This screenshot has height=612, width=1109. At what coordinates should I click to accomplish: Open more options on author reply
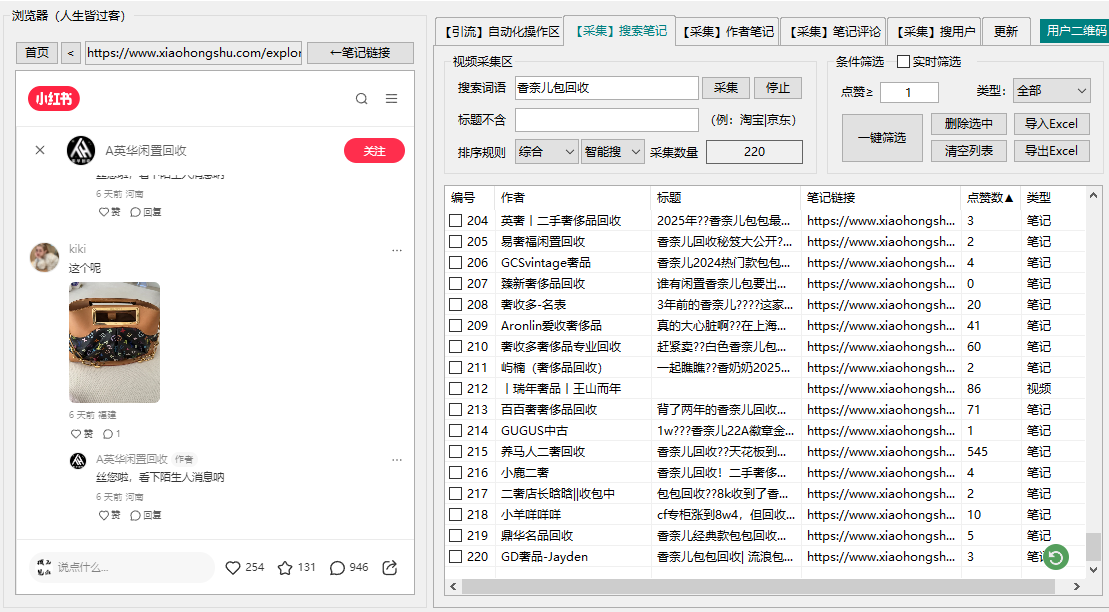[x=397, y=460]
